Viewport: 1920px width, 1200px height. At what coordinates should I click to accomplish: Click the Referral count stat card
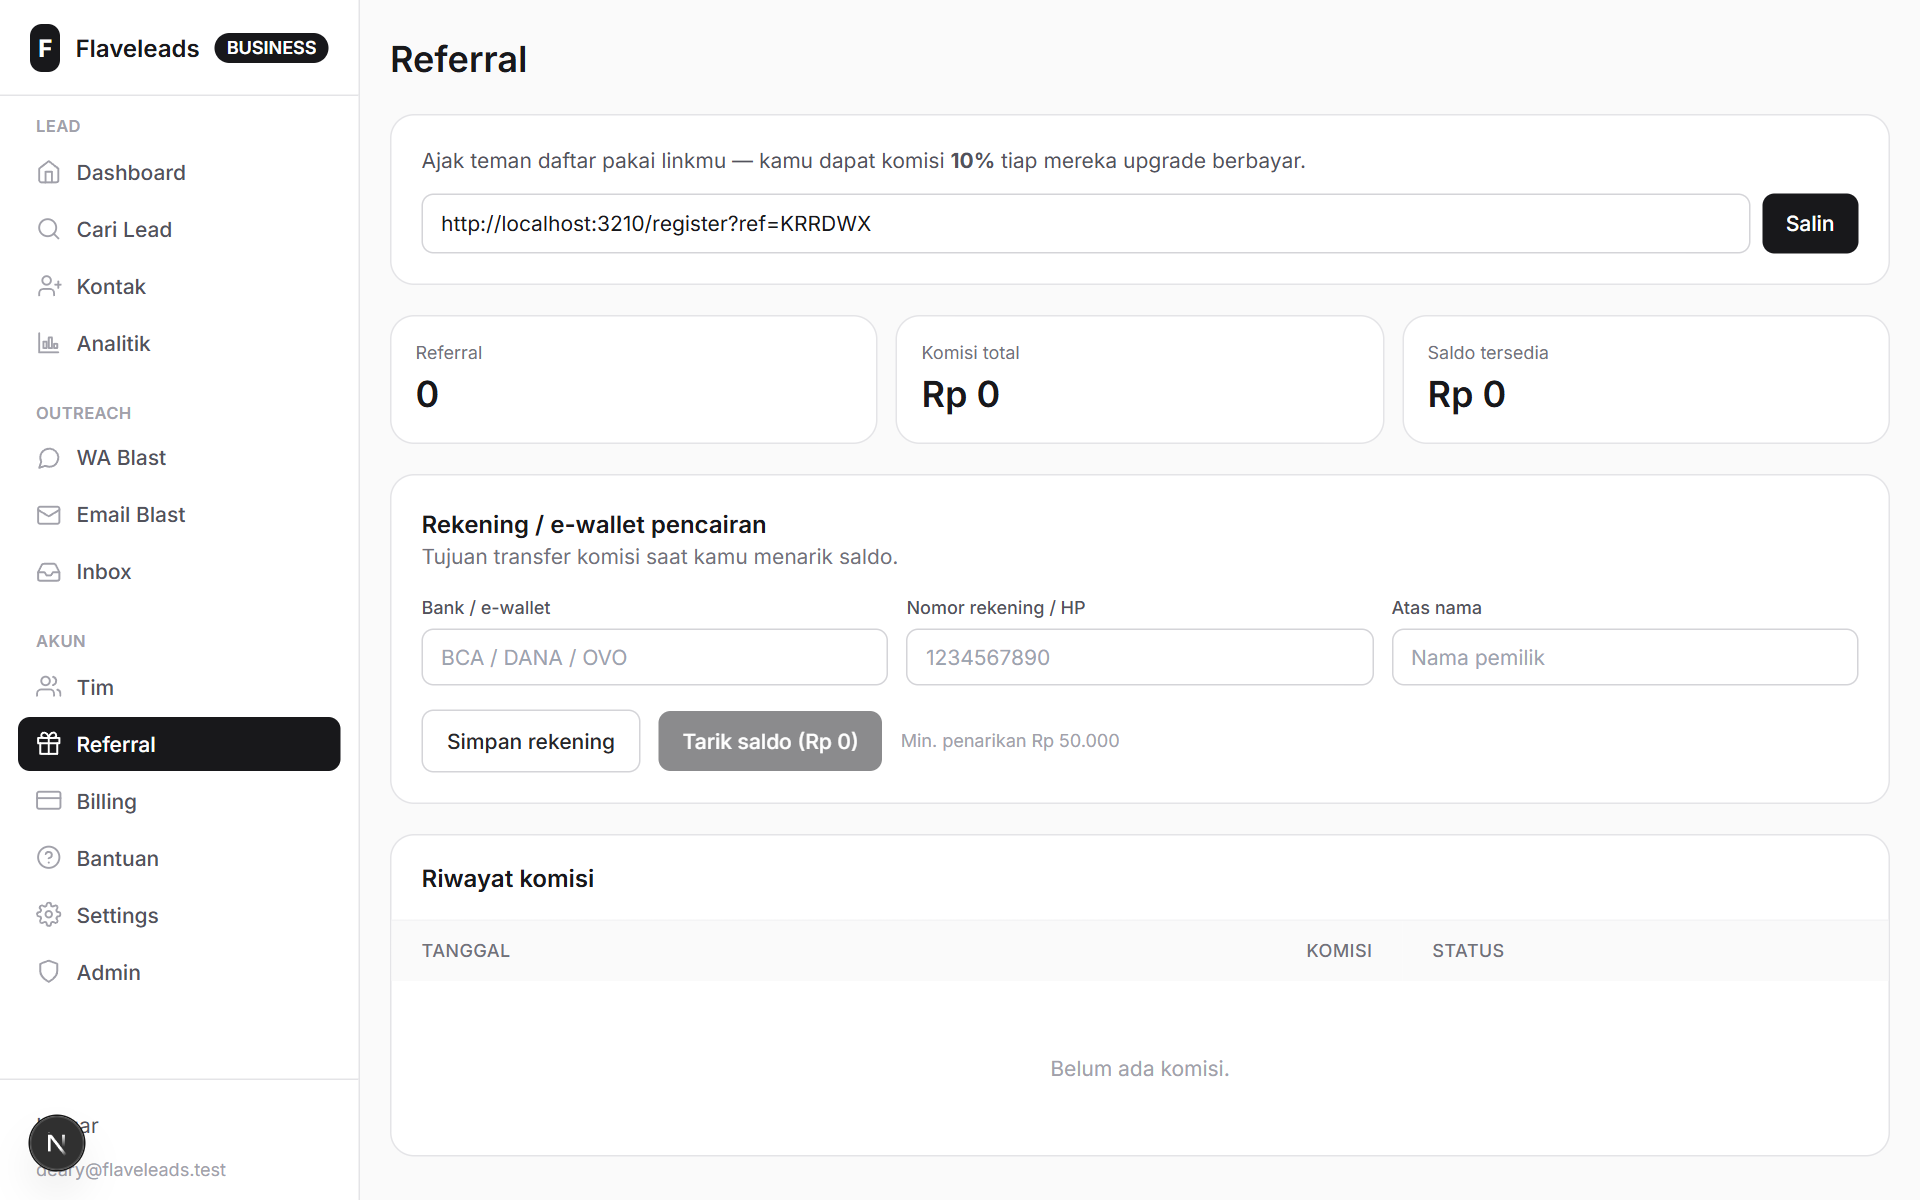point(633,380)
